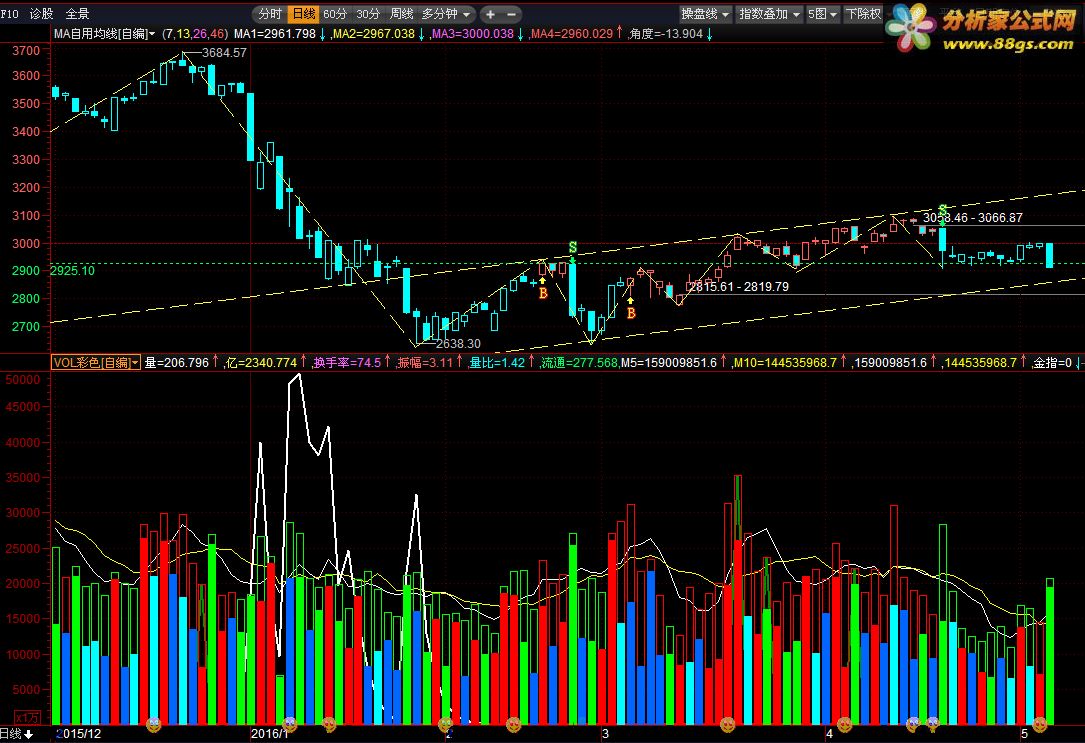The image size is (1085, 743).
Task: Click the 亿=2340.774 turnover value
Action: [262, 362]
